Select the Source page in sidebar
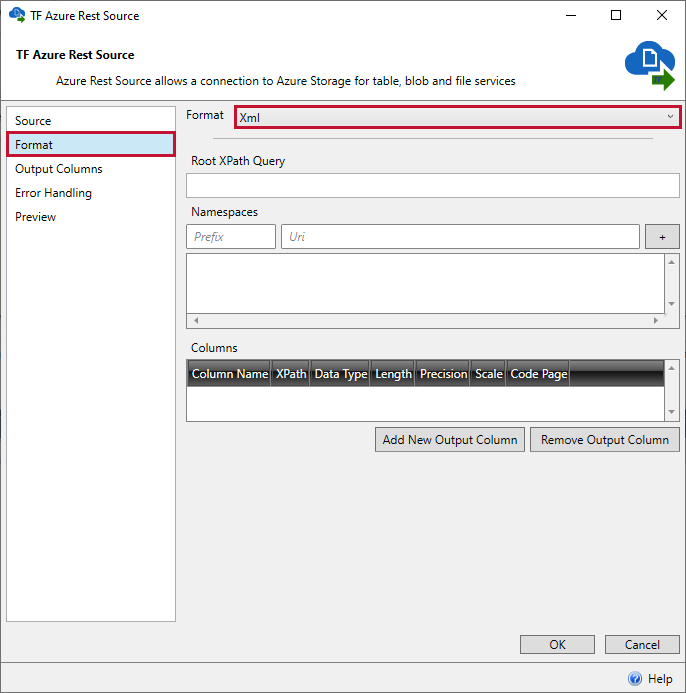Viewport: 686px width, 693px height. pos(91,121)
